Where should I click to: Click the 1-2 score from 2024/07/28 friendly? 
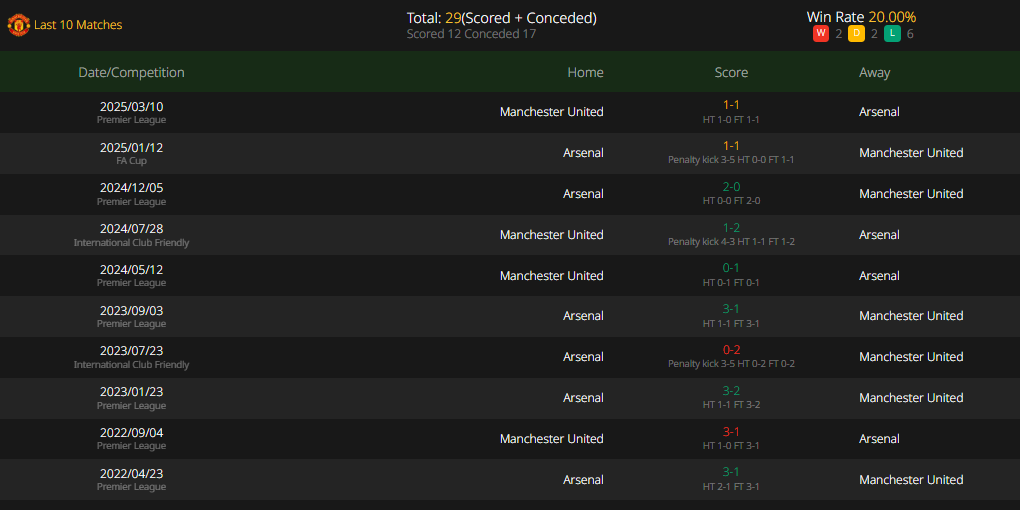pos(731,228)
